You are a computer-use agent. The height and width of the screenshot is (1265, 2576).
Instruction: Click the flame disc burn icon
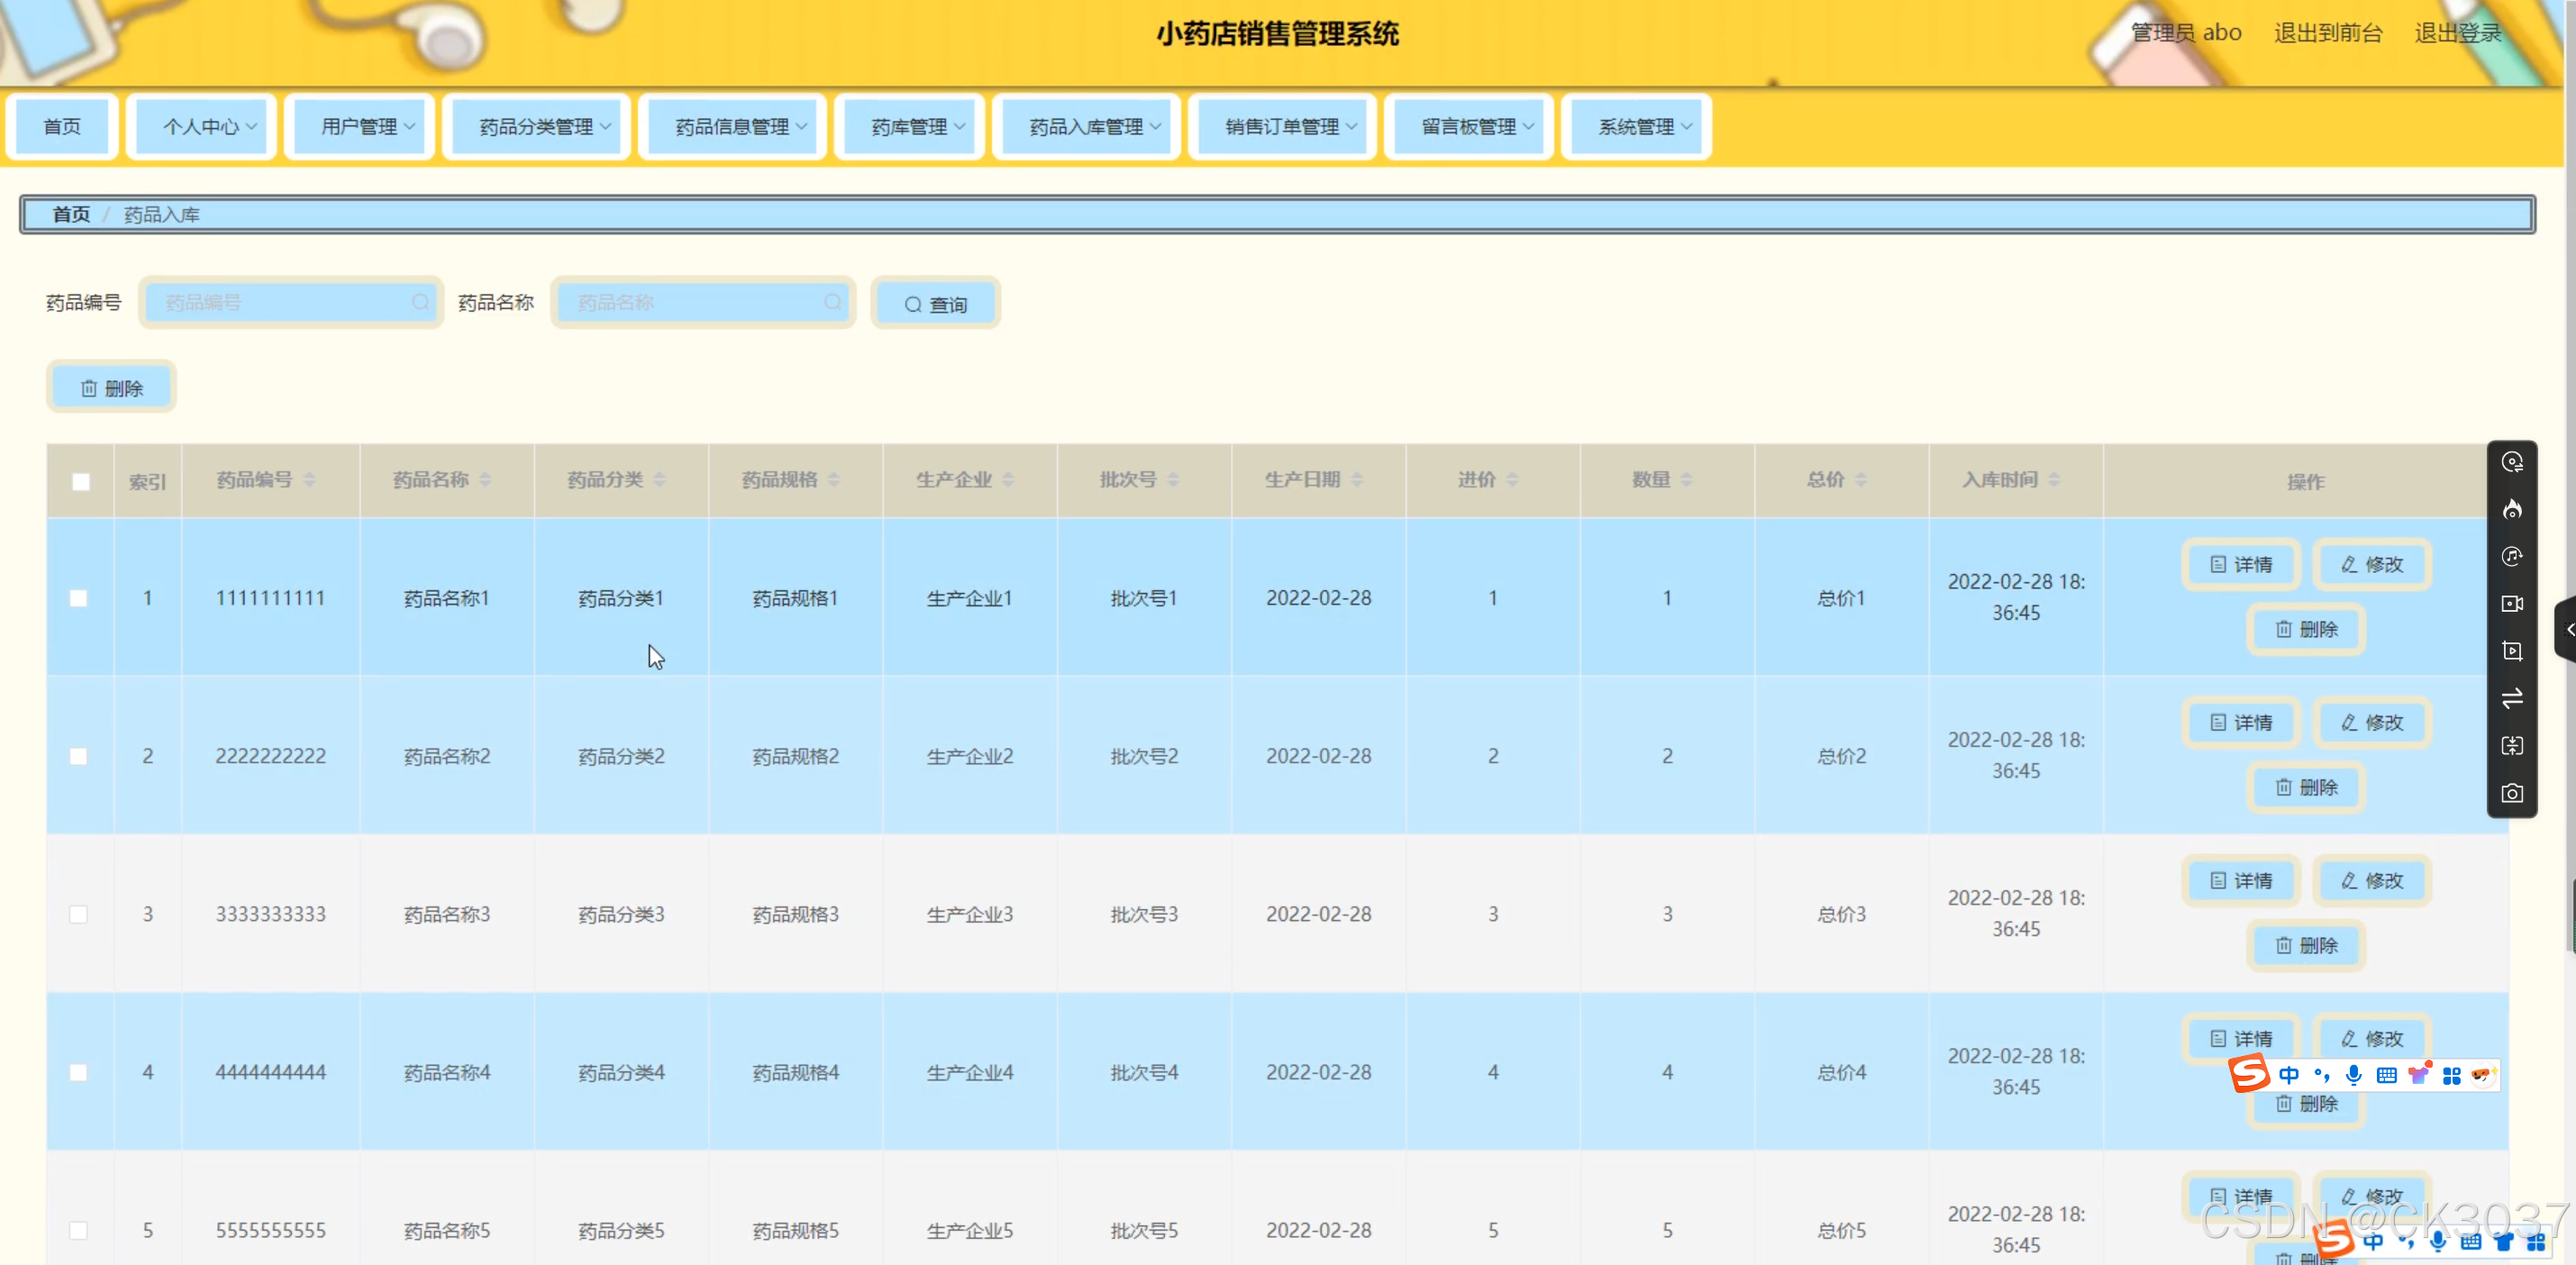click(2511, 510)
